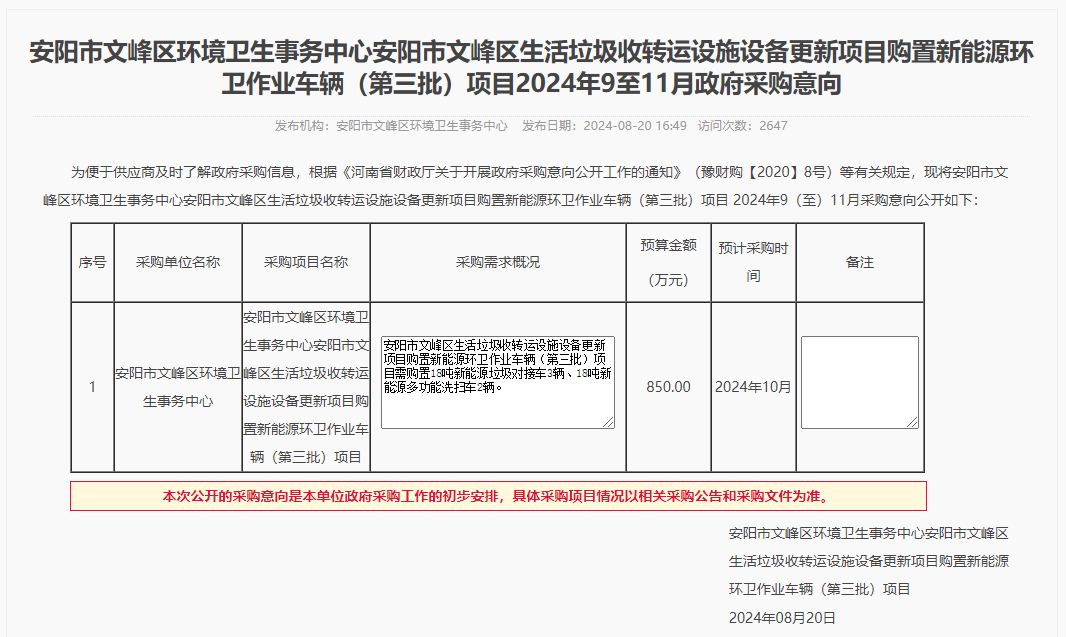Select the signature block project name text
The image size is (1066, 637).
868,562
